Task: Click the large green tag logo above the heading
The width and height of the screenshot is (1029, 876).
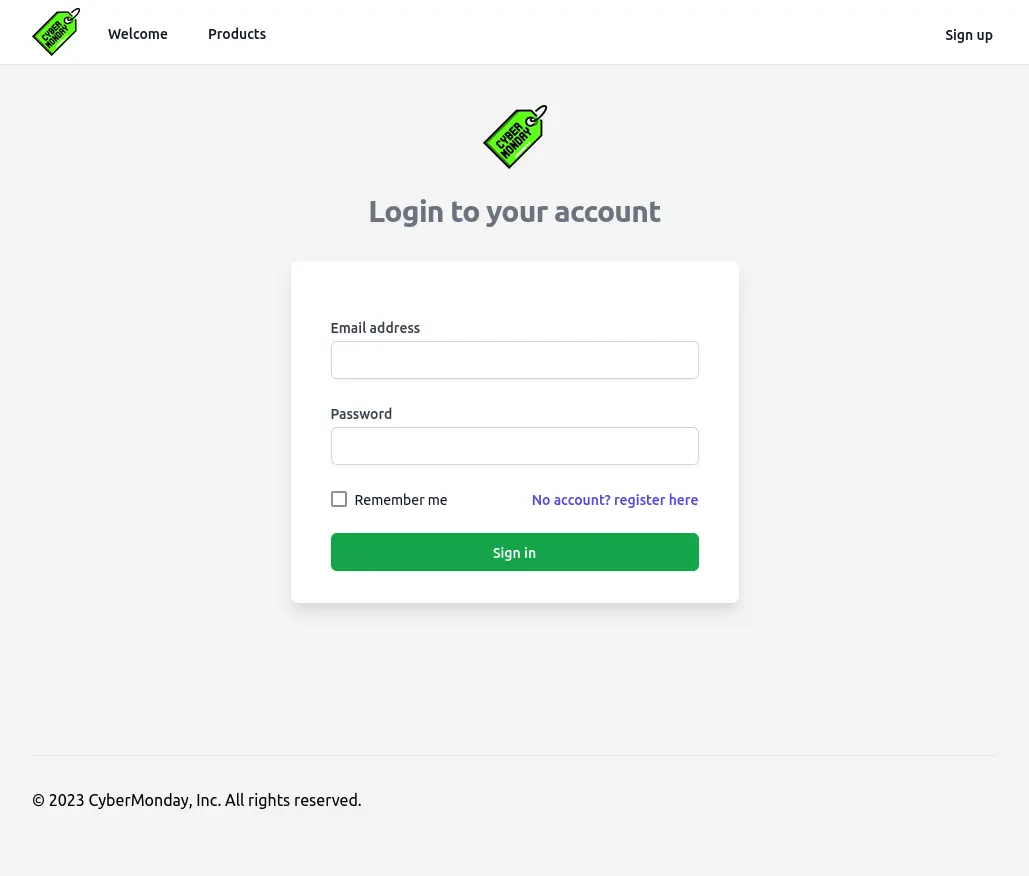Action: (x=515, y=137)
